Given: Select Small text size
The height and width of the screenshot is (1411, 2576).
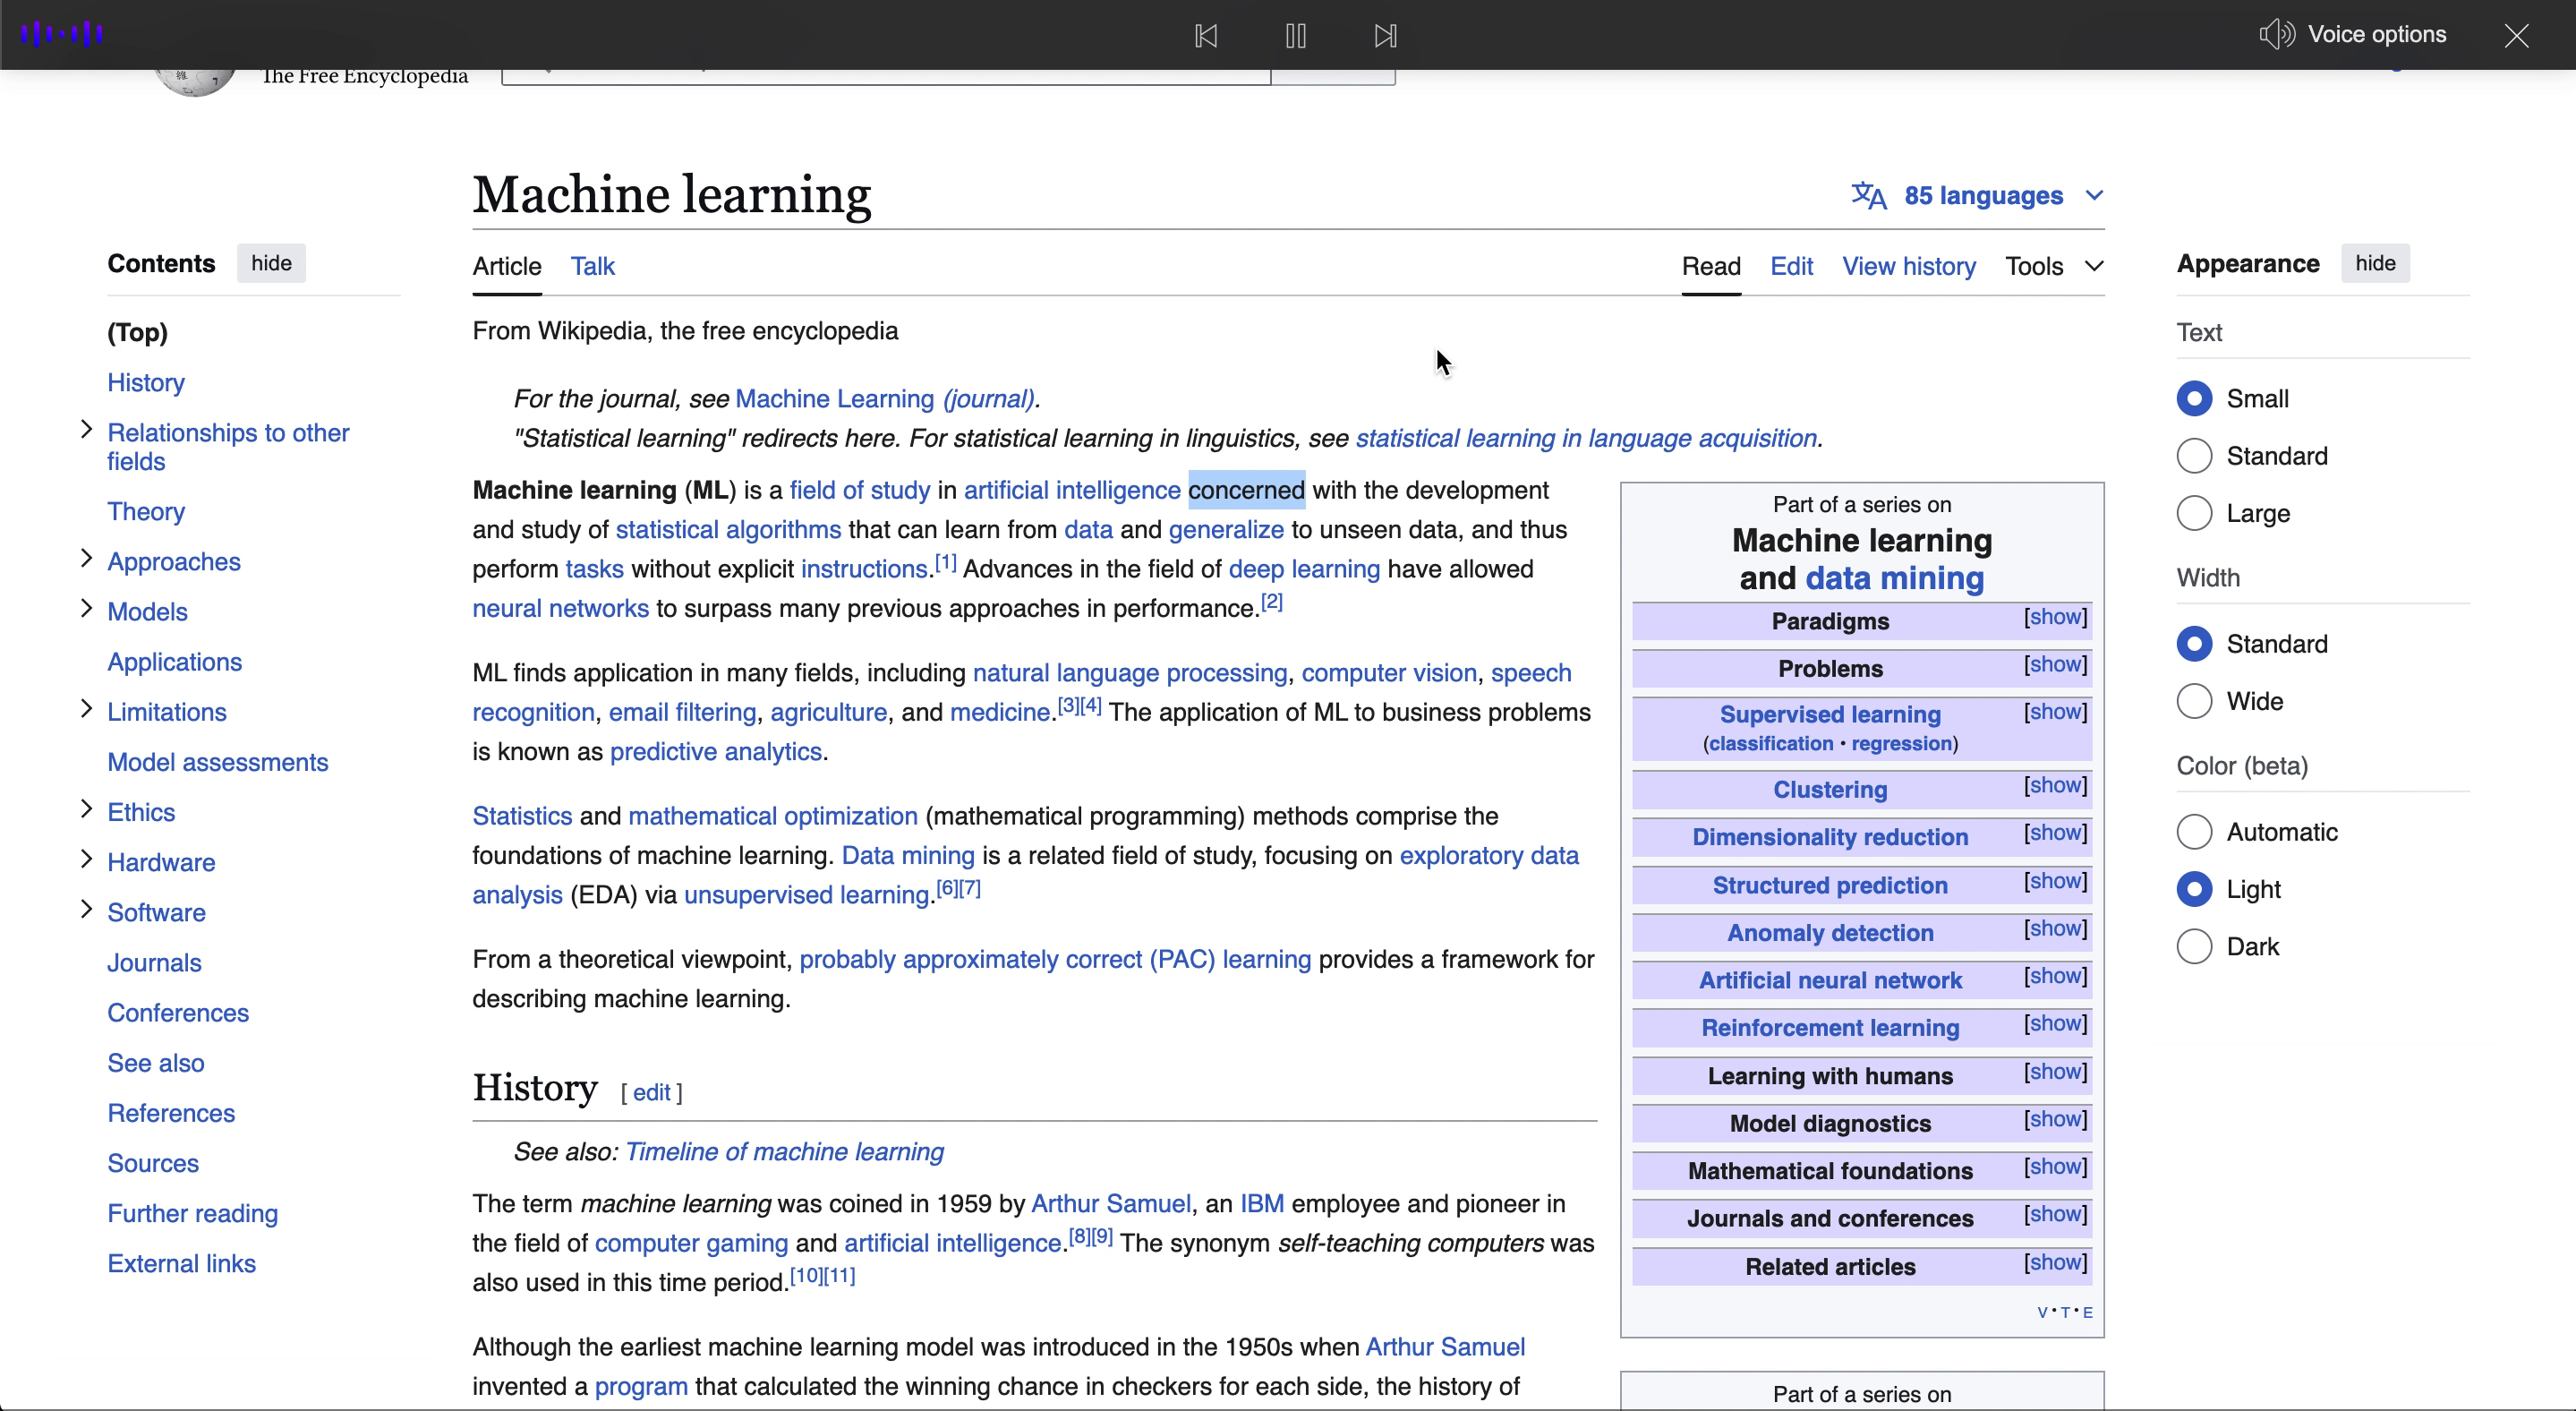Looking at the screenshot, I should (2194, 399).
